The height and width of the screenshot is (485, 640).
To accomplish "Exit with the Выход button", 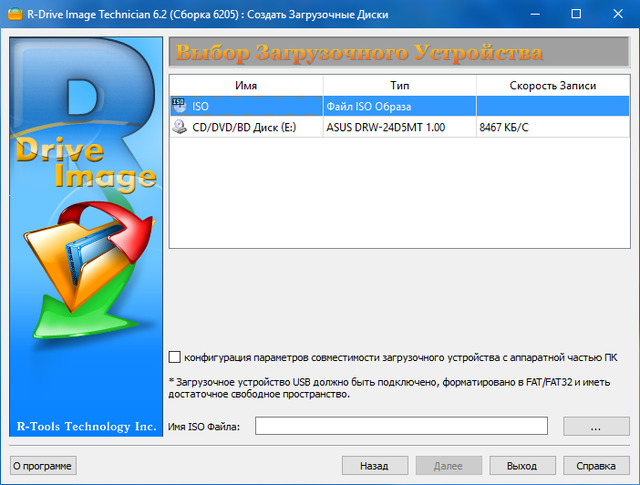I will pyautogui.click(x=522, y=466).
